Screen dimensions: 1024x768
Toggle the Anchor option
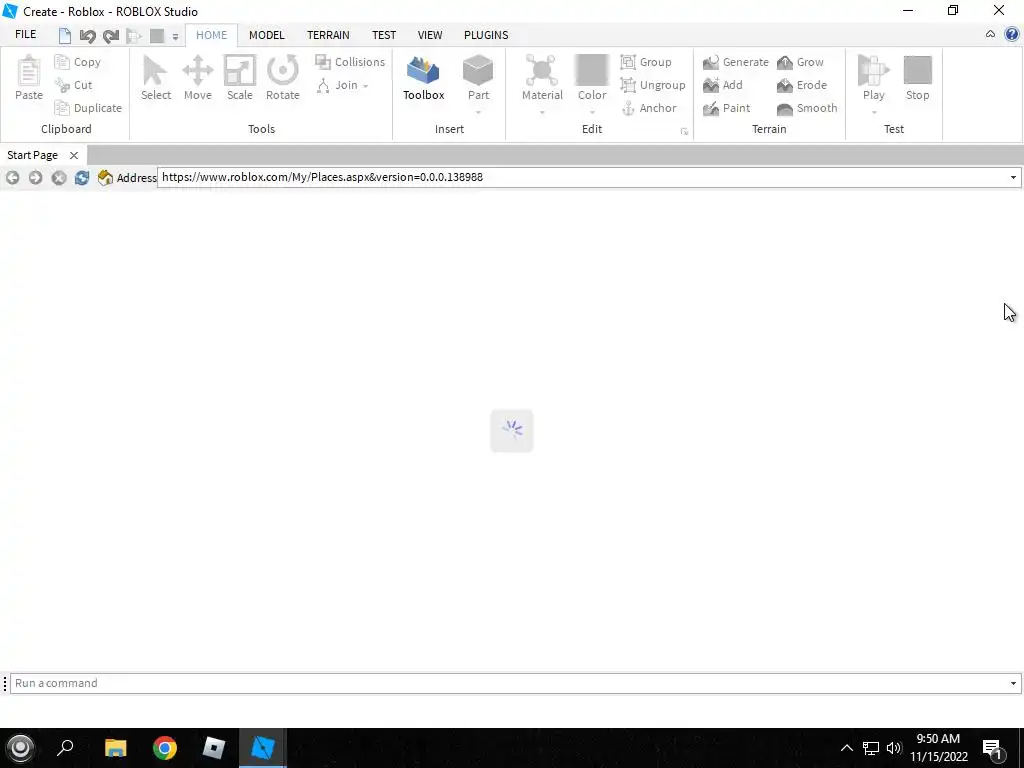click(648, 108)
